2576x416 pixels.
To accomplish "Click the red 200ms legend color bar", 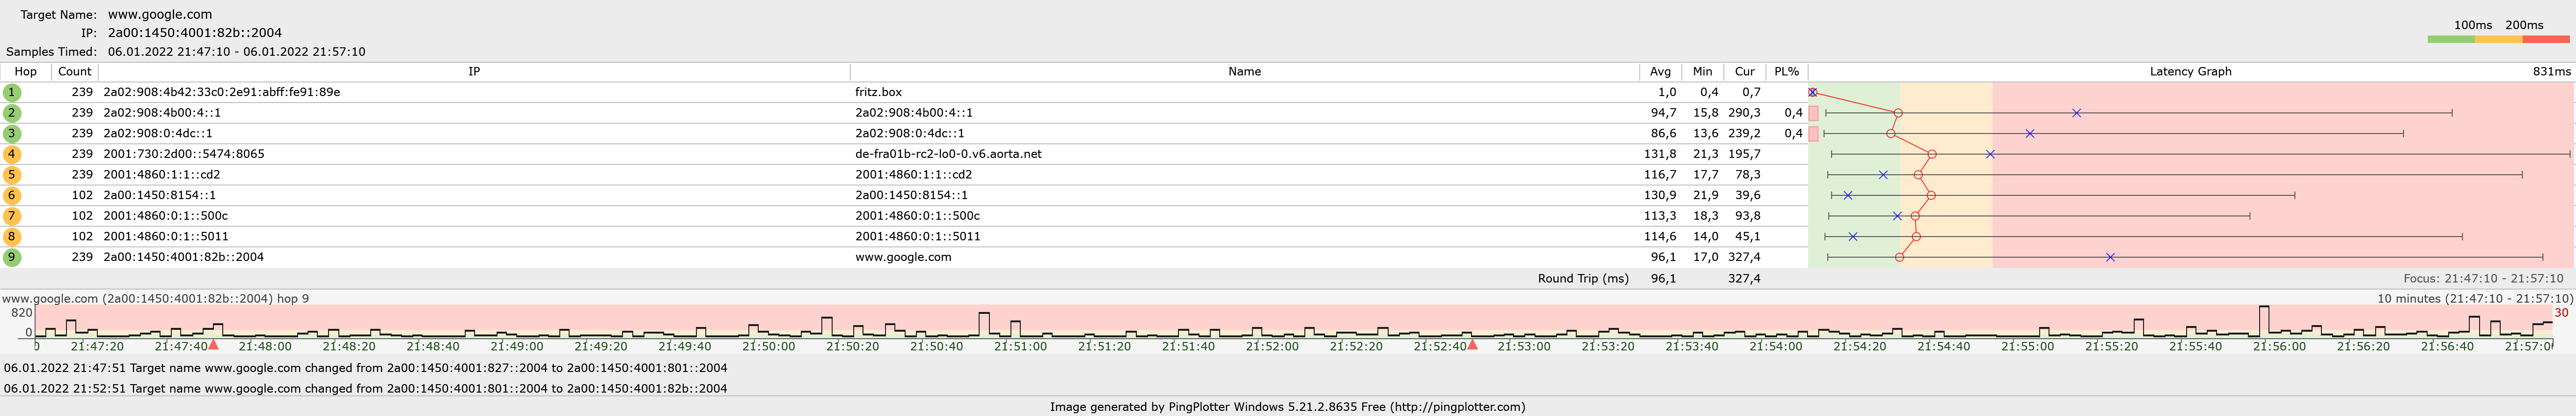I will coord(2546,40).
